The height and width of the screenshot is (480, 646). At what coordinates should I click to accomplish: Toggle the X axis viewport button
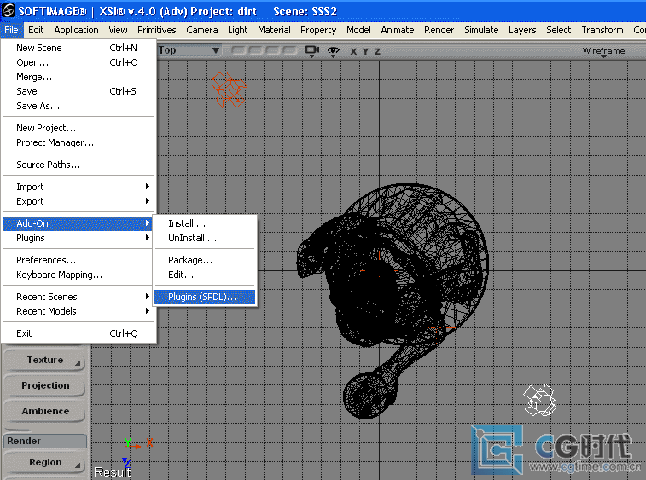coord(353,52)
